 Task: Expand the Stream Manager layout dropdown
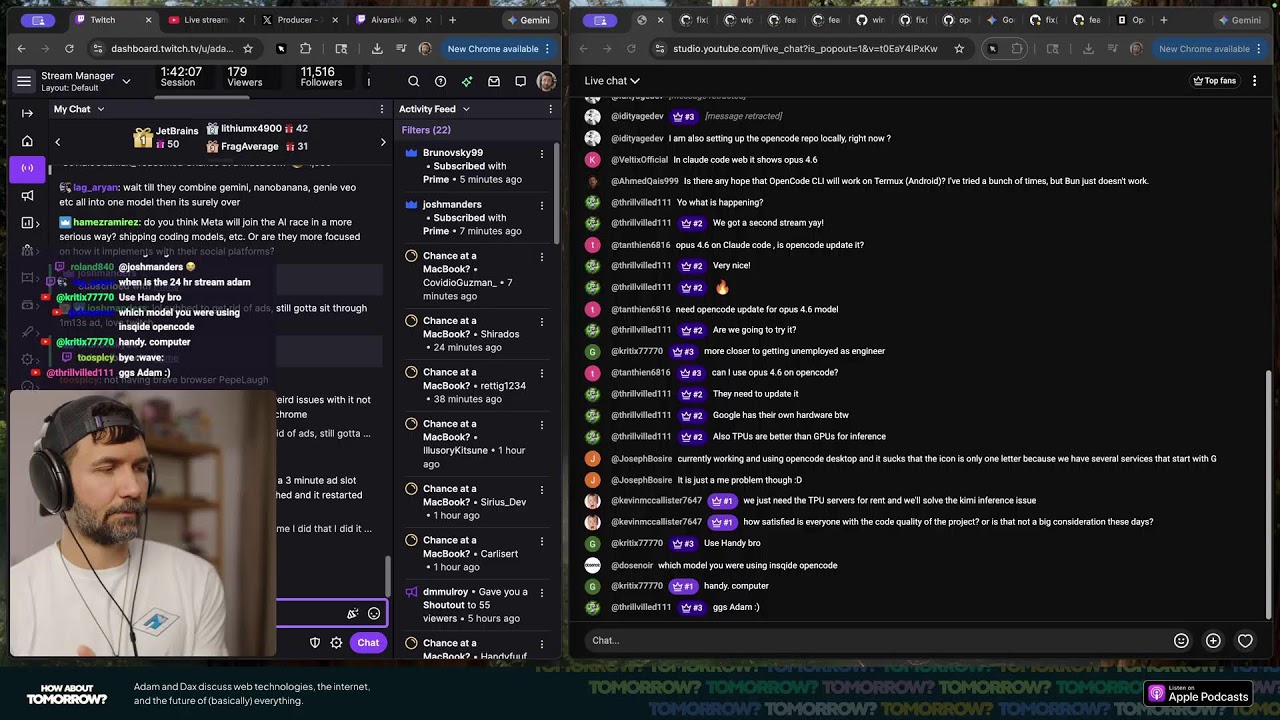126,81
